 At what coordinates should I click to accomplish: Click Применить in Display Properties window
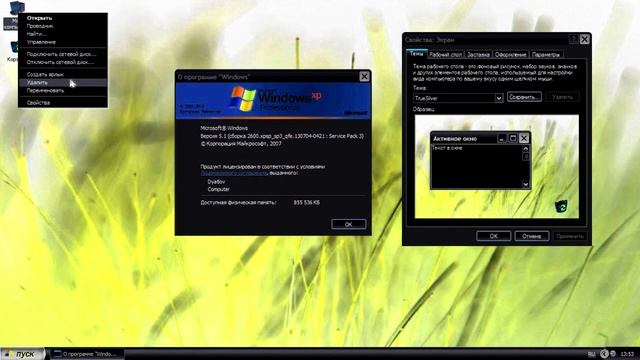tap(570, 236)
